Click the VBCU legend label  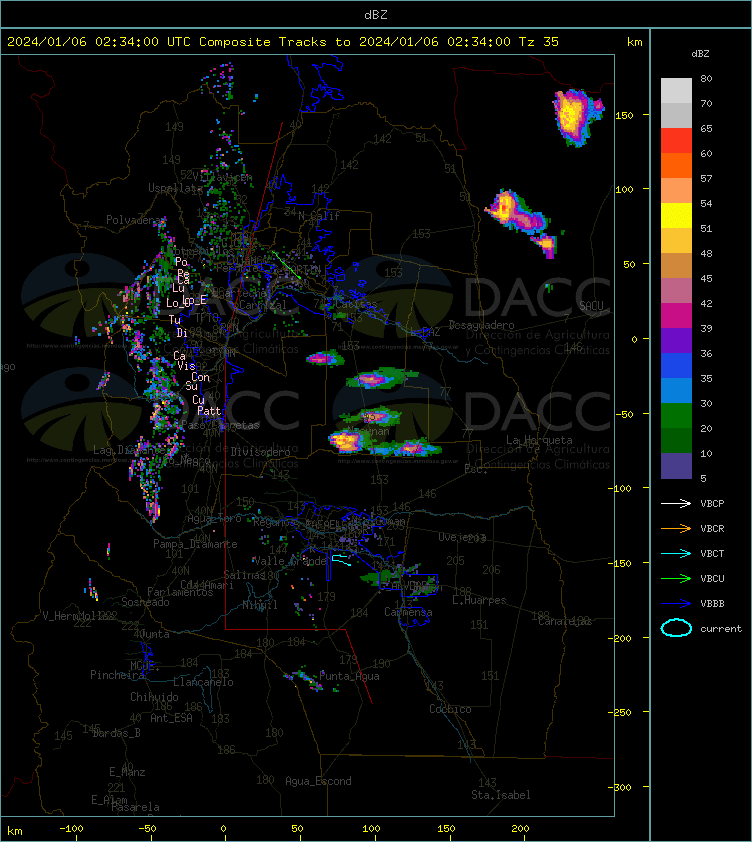click(712, 578)
